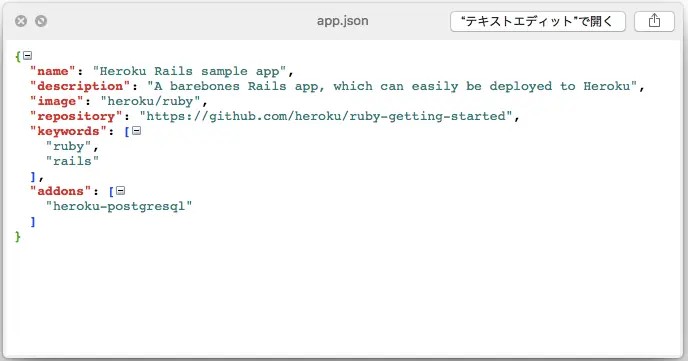Click the share icon button

coord(654,21)
